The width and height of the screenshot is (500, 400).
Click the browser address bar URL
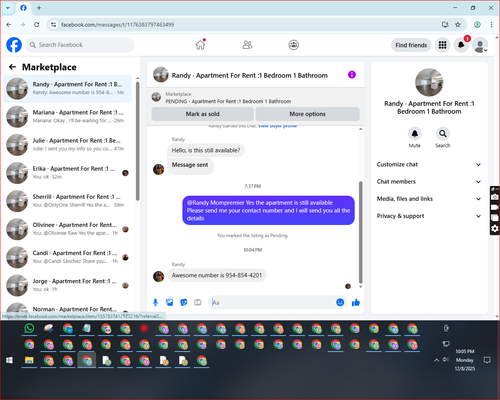[117, 24]
